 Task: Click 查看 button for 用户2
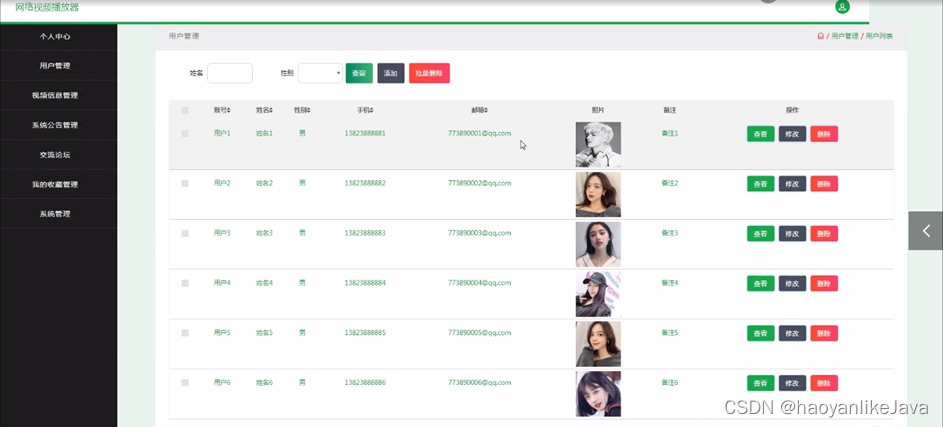pyautogui.click(x=761, y=184)
